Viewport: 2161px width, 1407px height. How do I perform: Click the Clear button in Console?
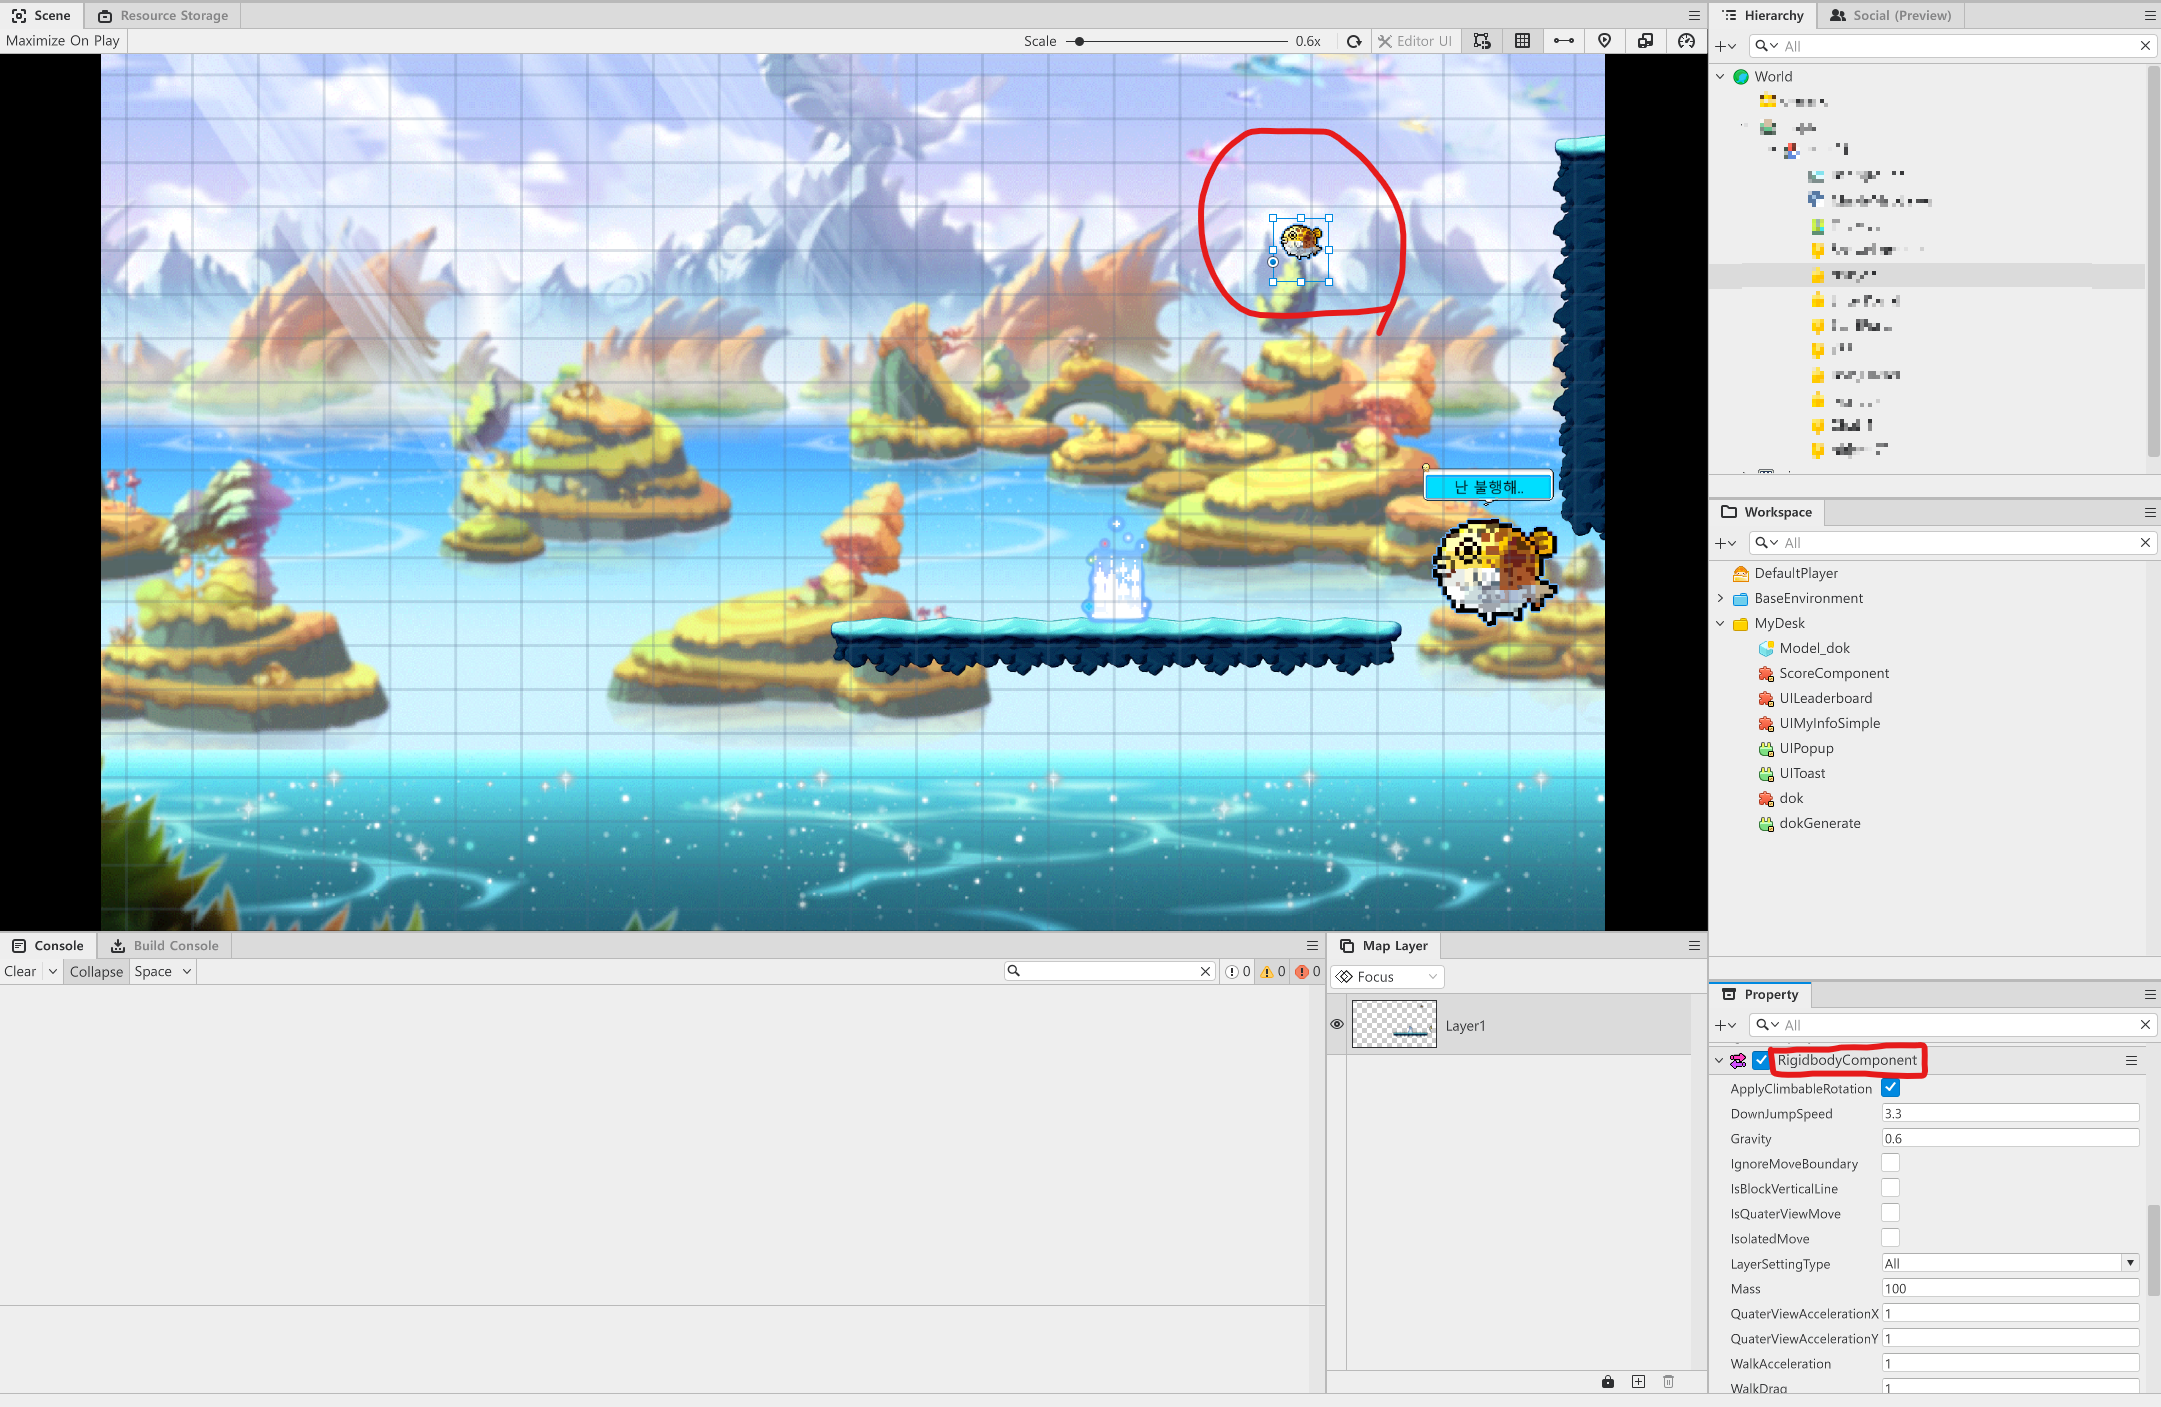(x=20, y=971)
